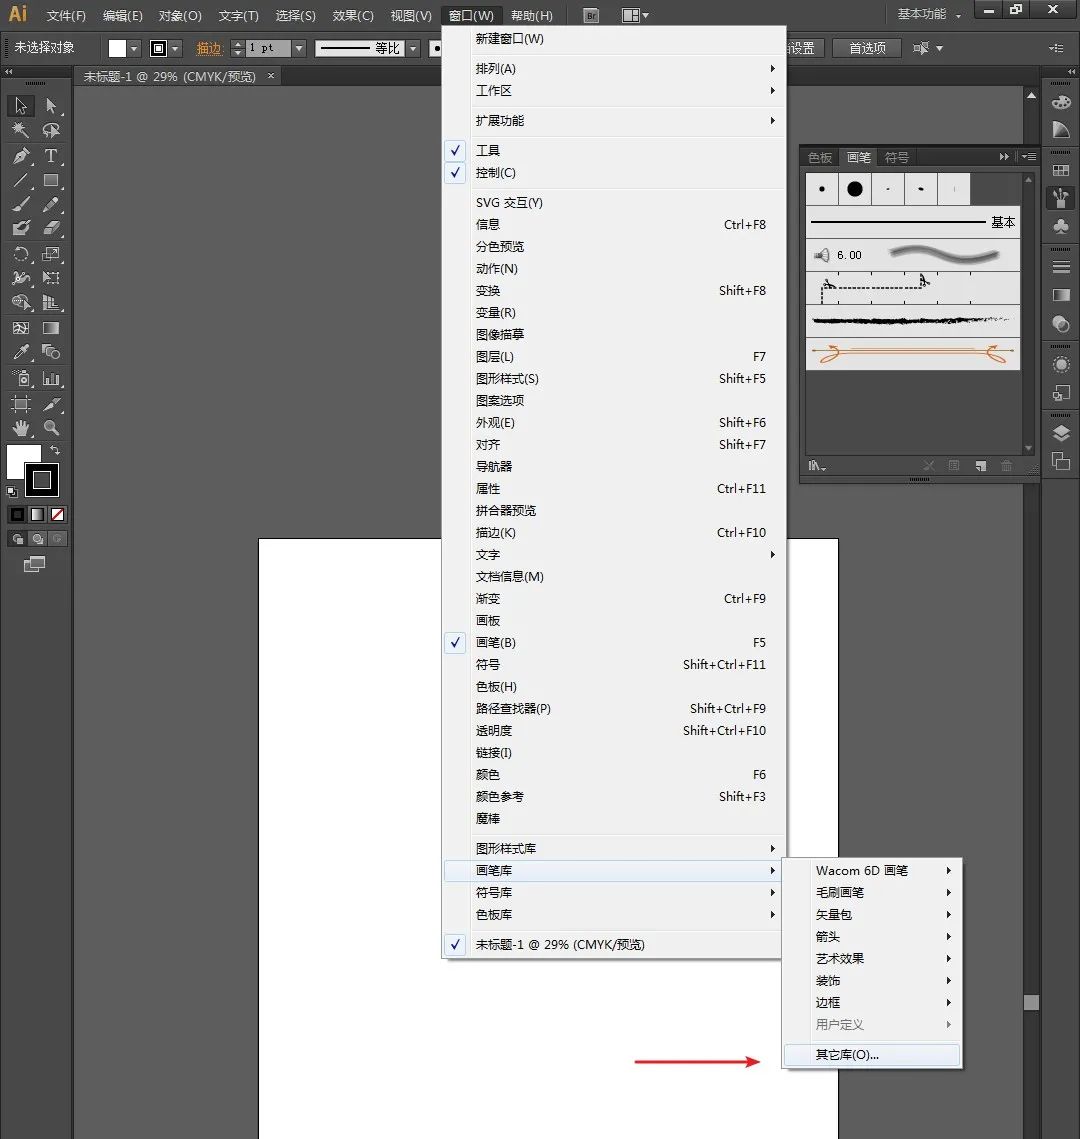1080x1139 pixels.
Task: Expand the 排列(A) submenu
Action: (x=613, y=68)
